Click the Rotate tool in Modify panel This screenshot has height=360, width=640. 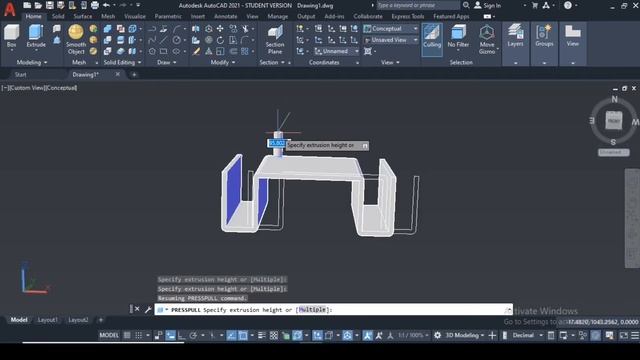pos(220,40)
